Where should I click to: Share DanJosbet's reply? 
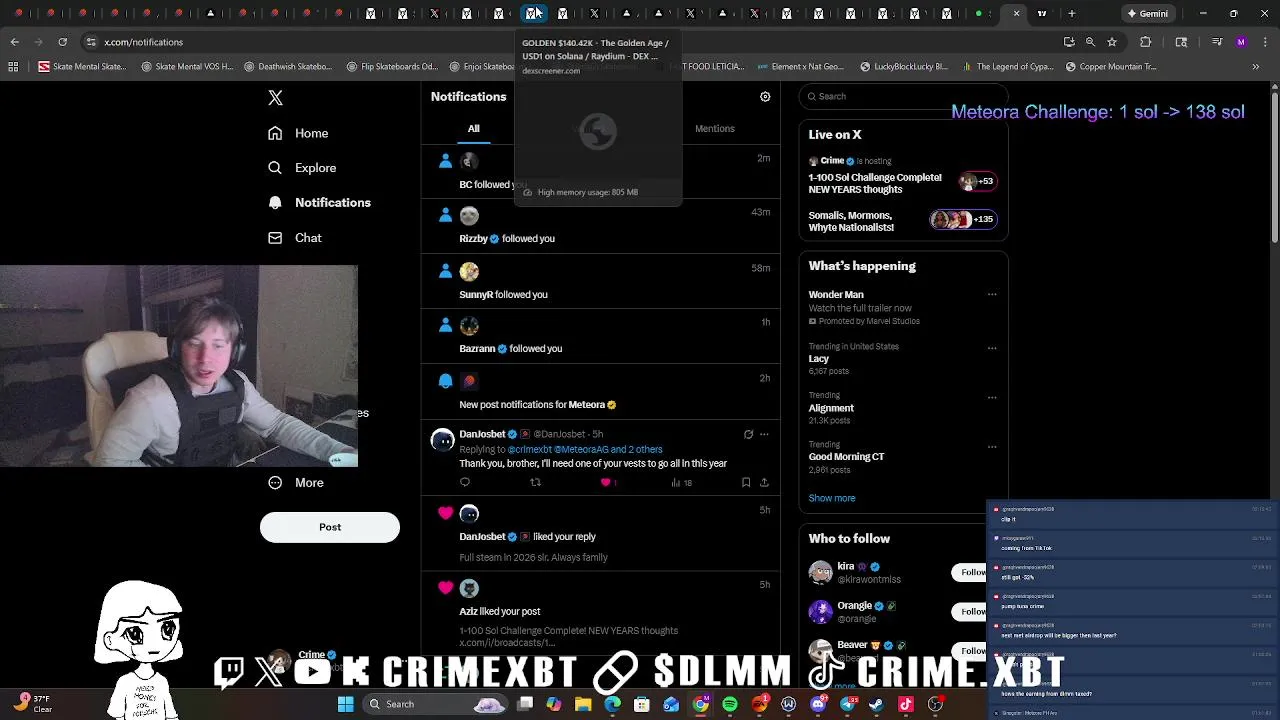764,482
